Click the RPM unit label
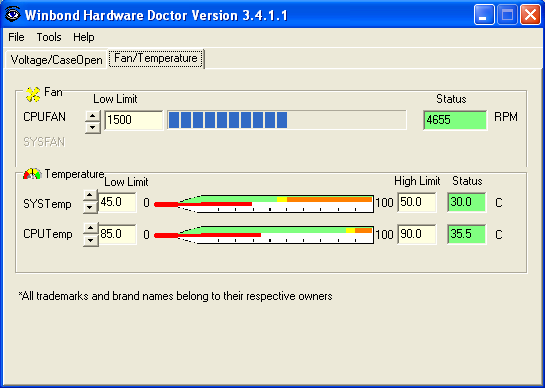Viewport: 545px width, 388px height. pyautogui.click(x=506, y=117)
